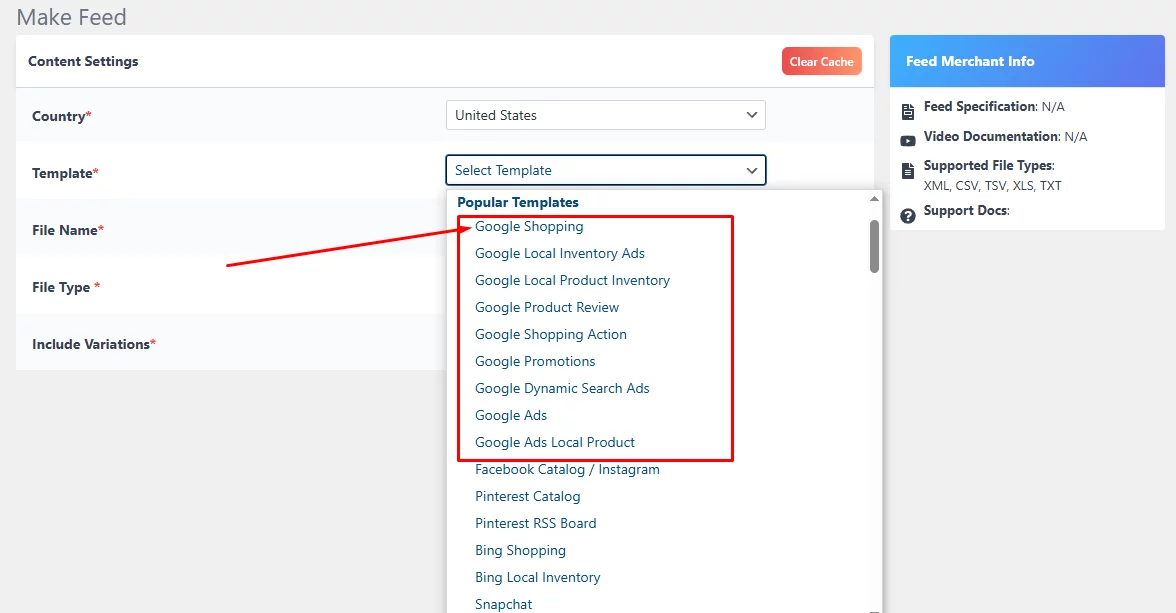Click the Clear Cache button
This screenshot has height=613, width=1176.
(821, 62)
